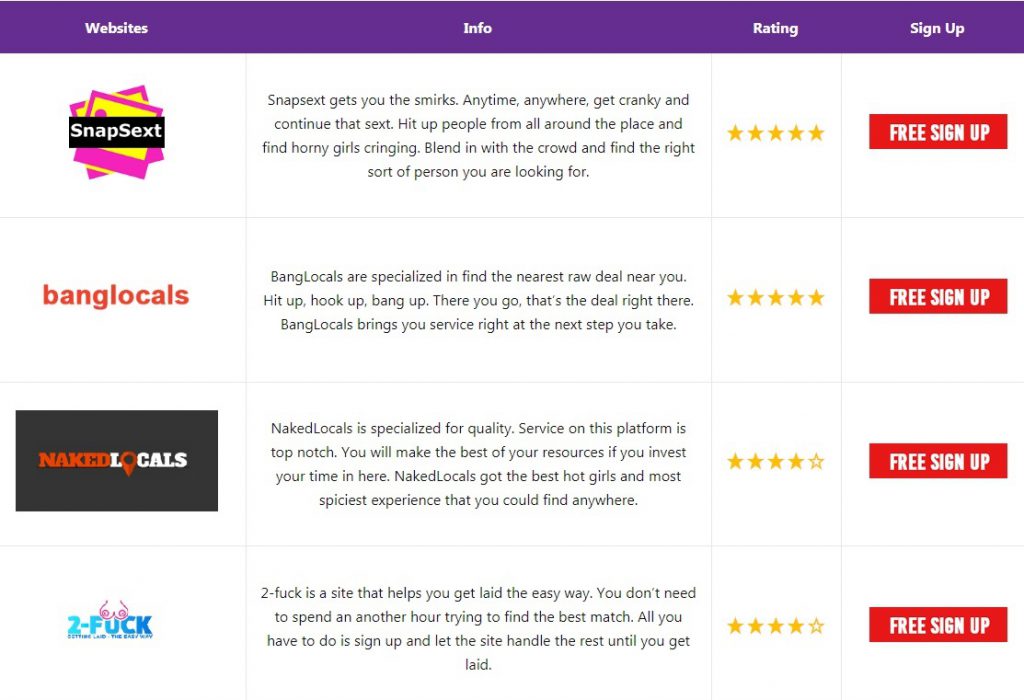Hit Free Sign Up for NakedLocals
This screenshot has width=1024, height=700.
point(937,462)
